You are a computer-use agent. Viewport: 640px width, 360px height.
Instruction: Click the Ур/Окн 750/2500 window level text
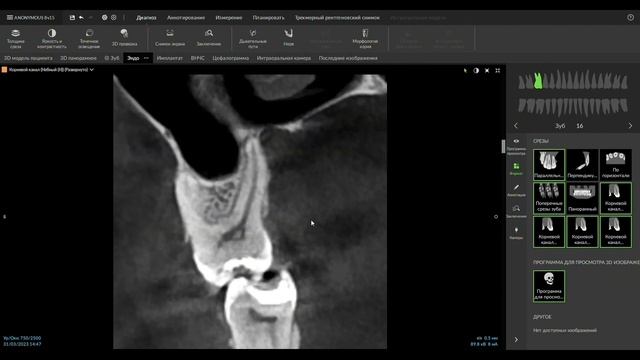(x=22, y=338)
